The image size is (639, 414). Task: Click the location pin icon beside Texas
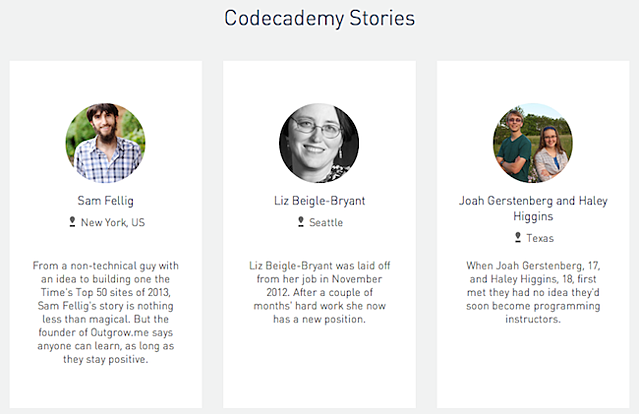[x=517, y=238]
